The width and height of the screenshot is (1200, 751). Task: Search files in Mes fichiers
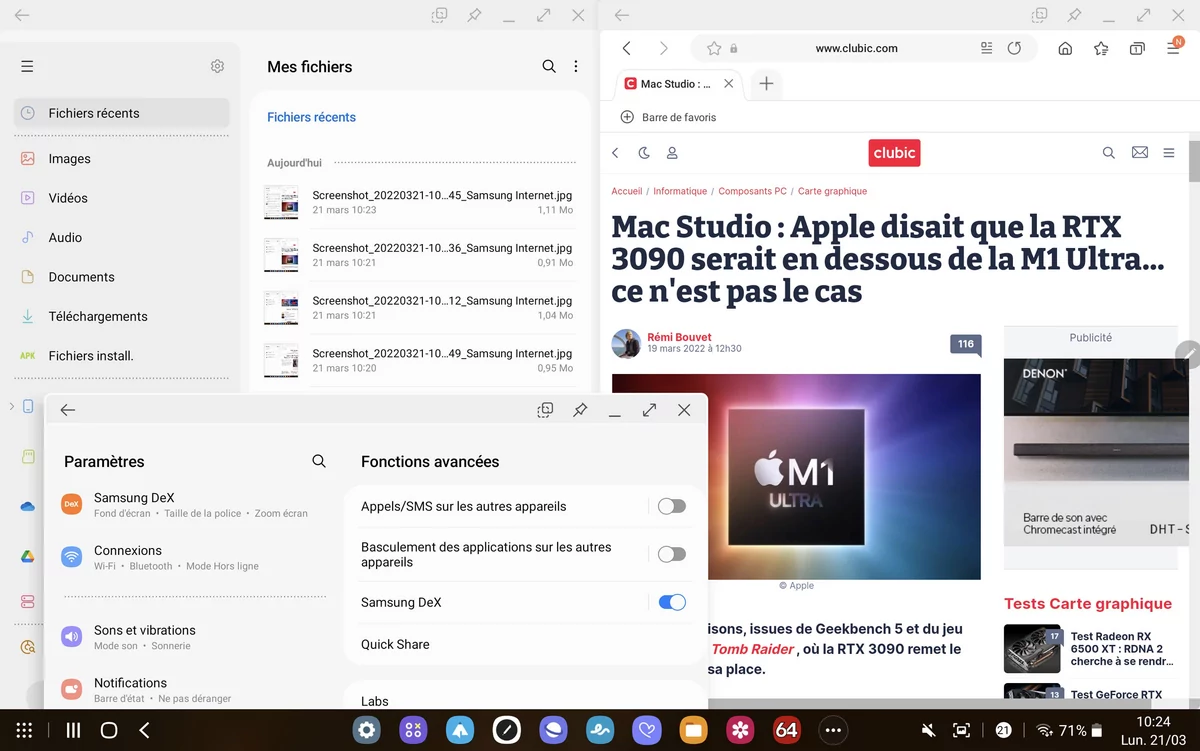[x=549, y=66]
